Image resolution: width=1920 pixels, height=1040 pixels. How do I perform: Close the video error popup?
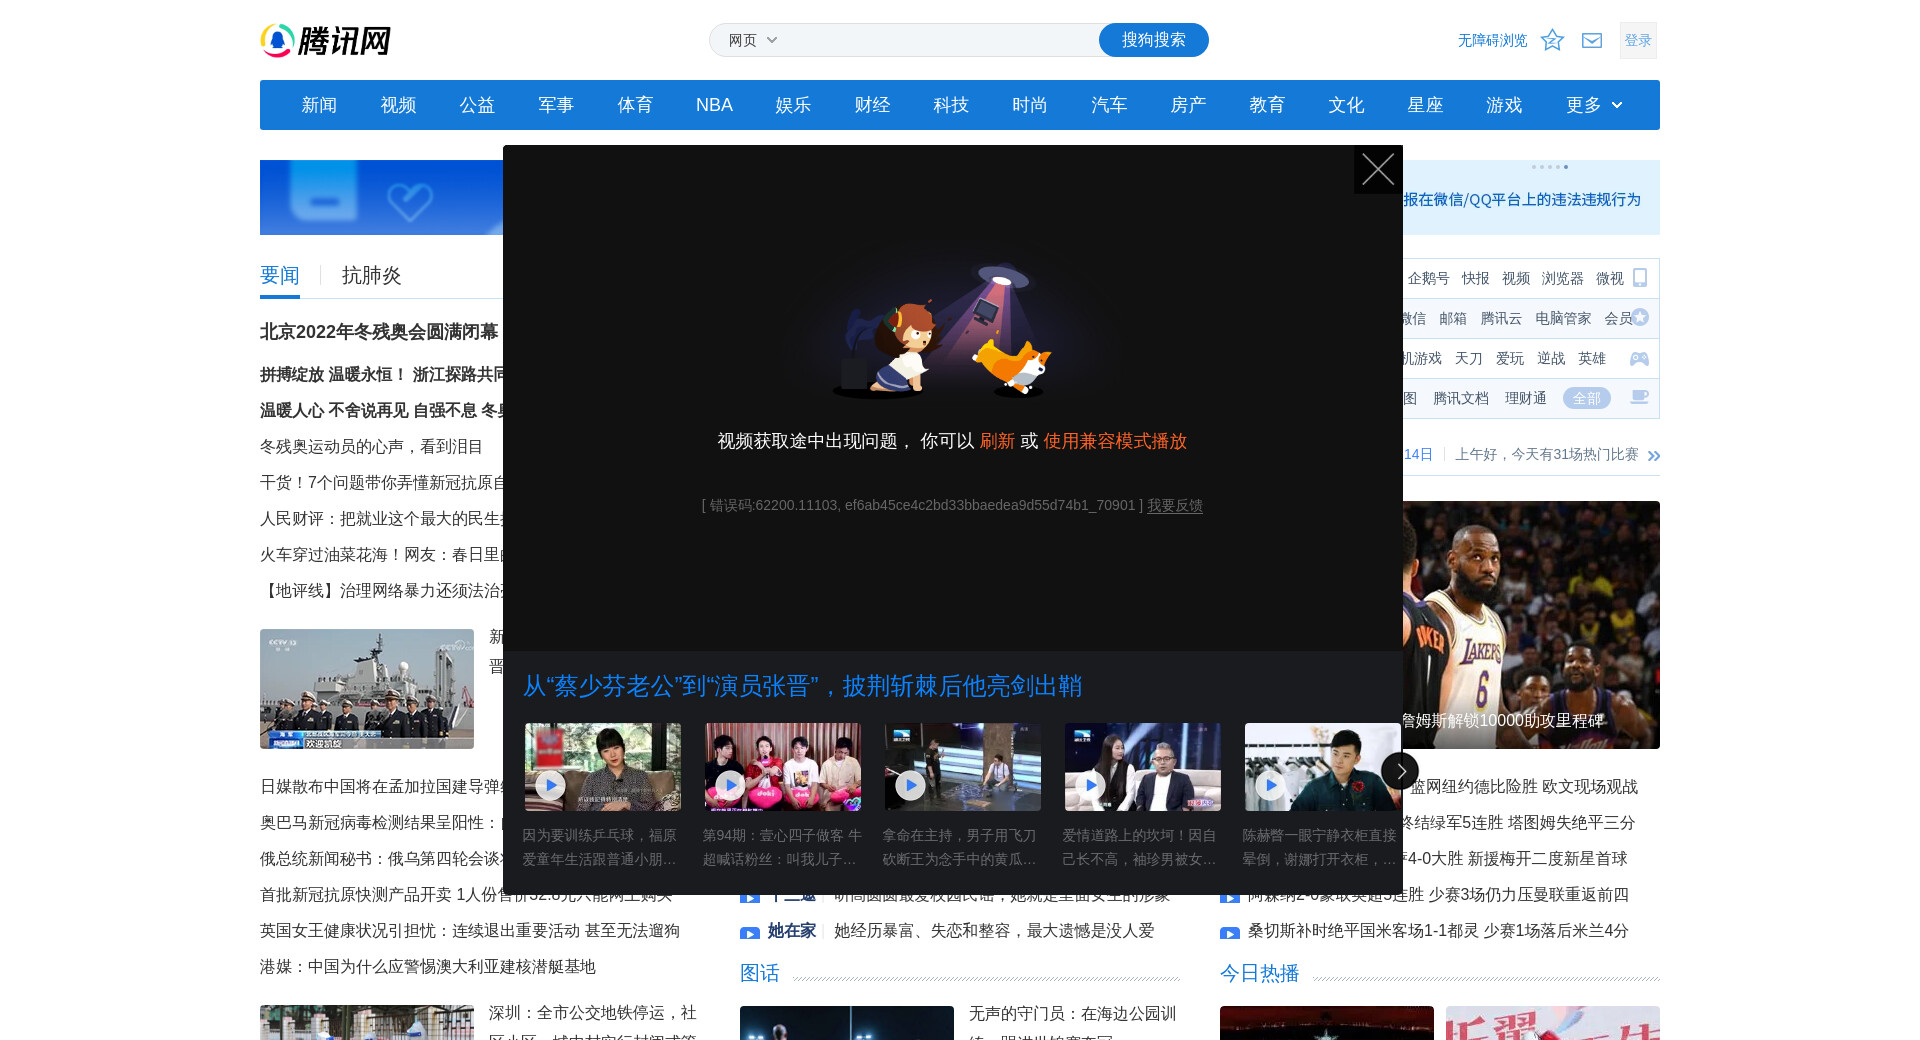tap(1377, 170)
